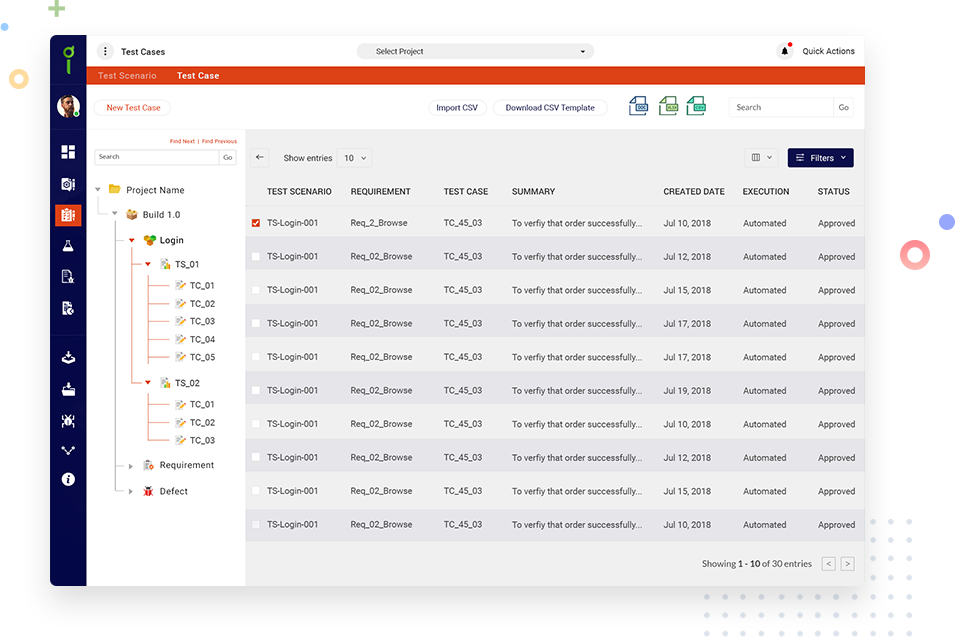Click the SUMMARY column header
955x637 pixels.
click(x=533, y=191)
